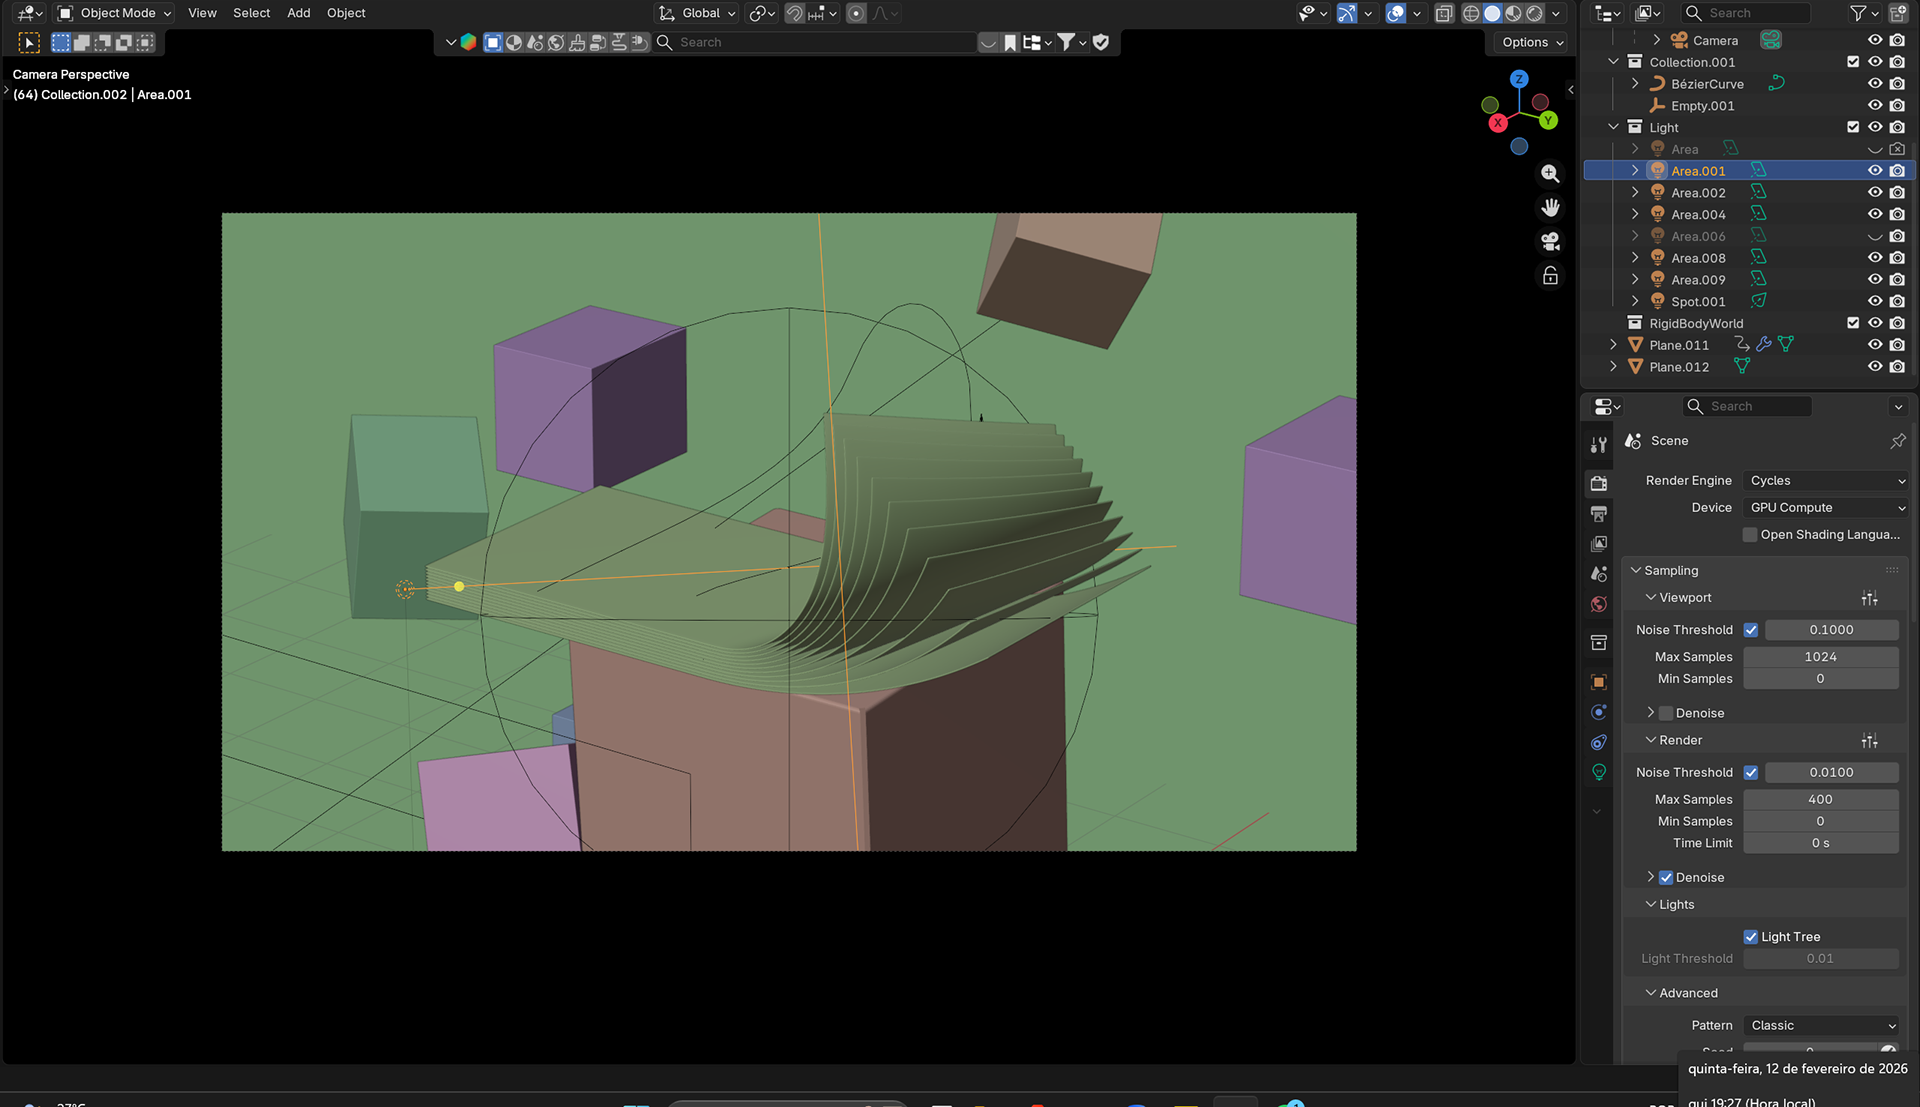Enable the Viewport Denoise checkbox
The width and height of the screenshot is (1920, 1107).
coord(1666,713)
